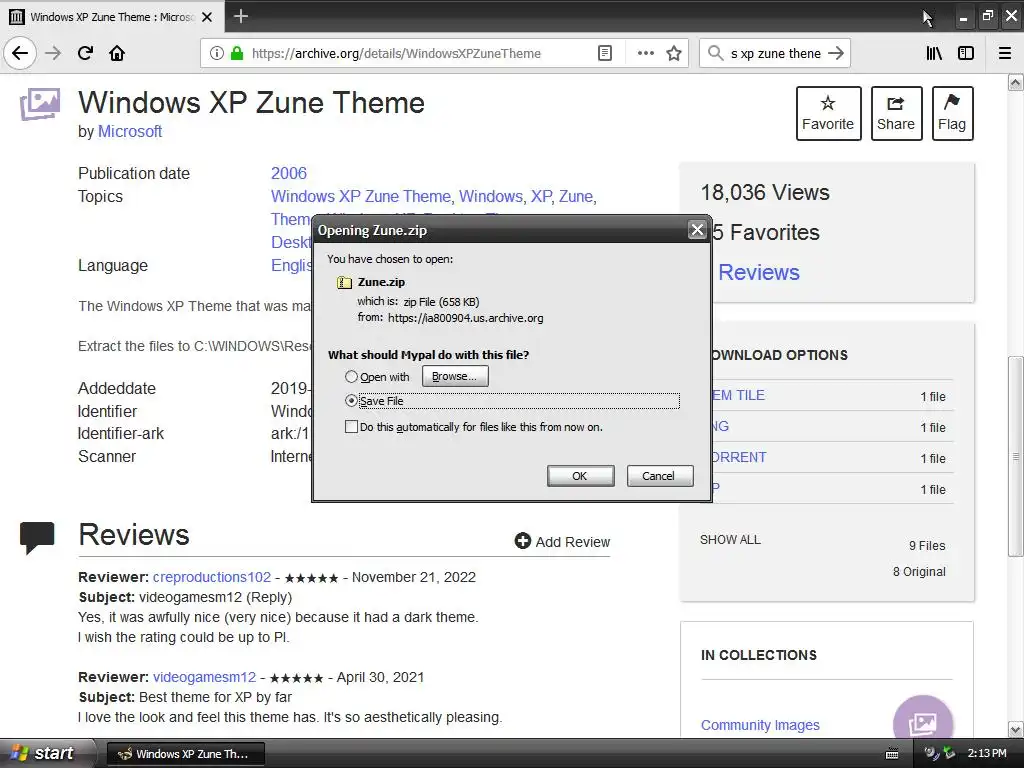
Task: Click the 18,036 Views text
Action: pyautogui.click(x=765, y=193)
